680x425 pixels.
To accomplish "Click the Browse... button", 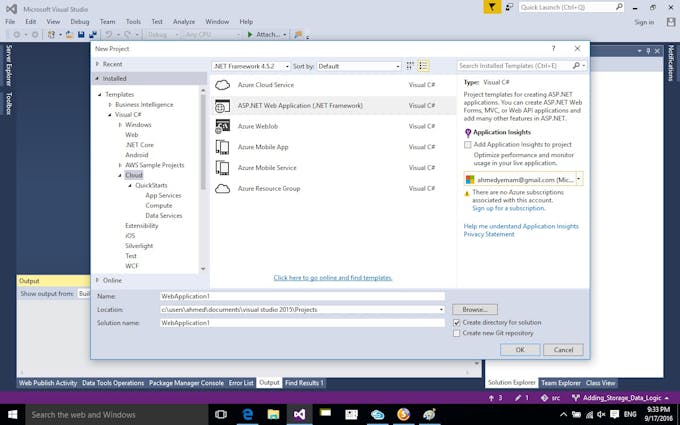I will (x=475, y=310).
